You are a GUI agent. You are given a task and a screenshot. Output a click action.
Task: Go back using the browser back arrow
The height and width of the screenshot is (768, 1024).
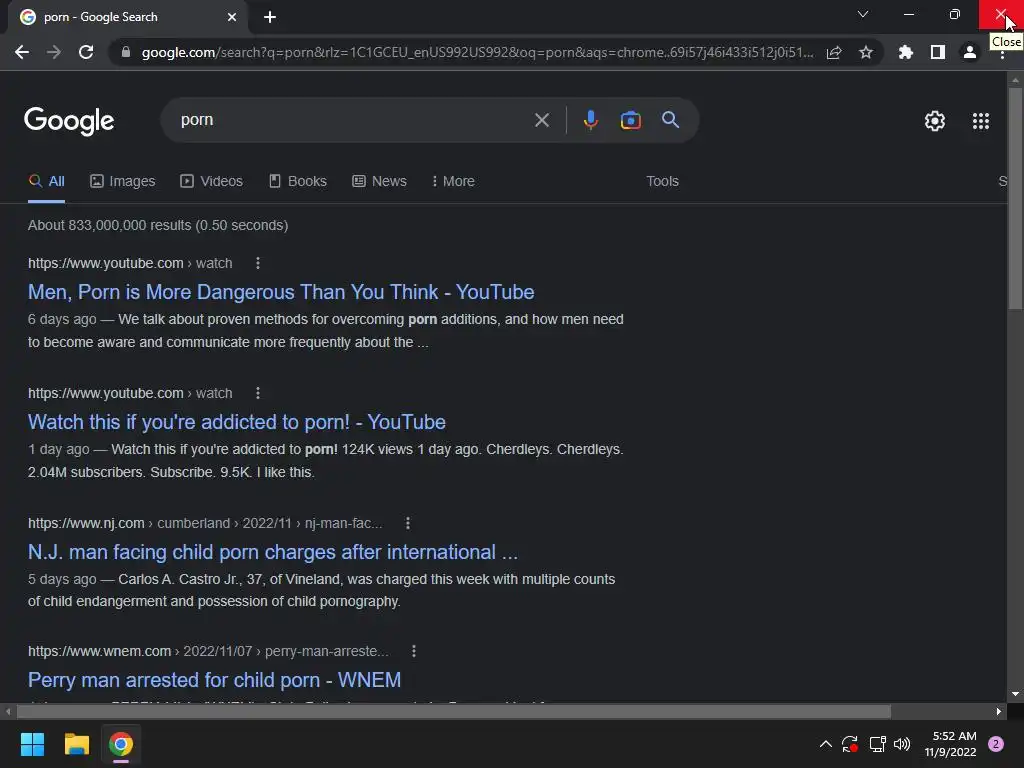tap(22, 52)
